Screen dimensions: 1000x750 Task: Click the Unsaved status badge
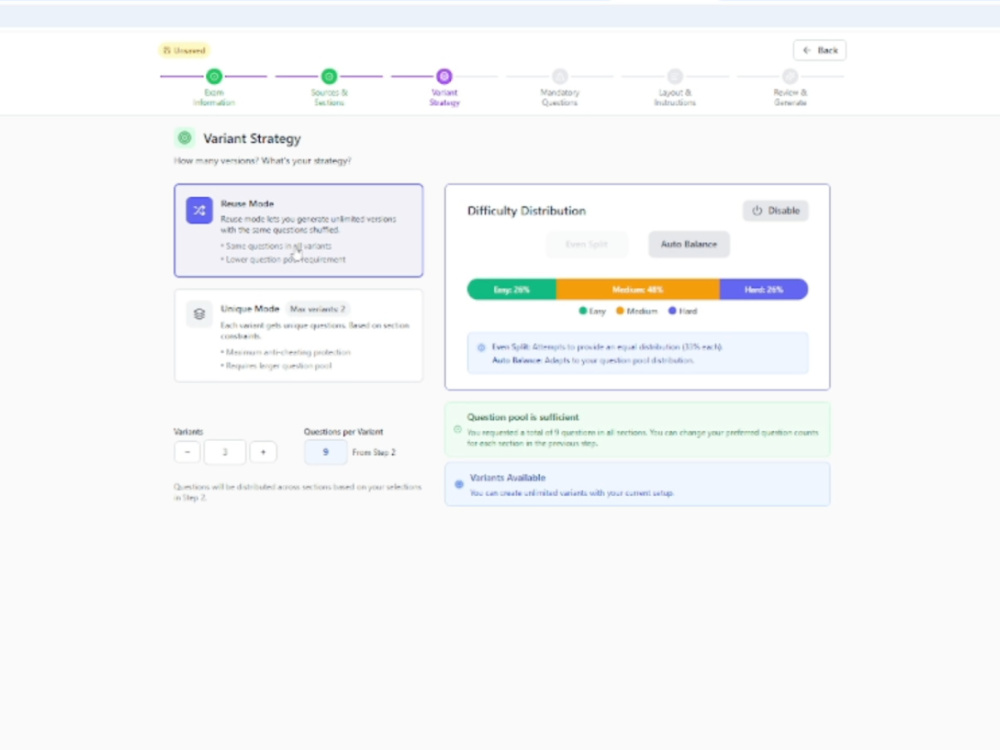[x=184, y=50]
